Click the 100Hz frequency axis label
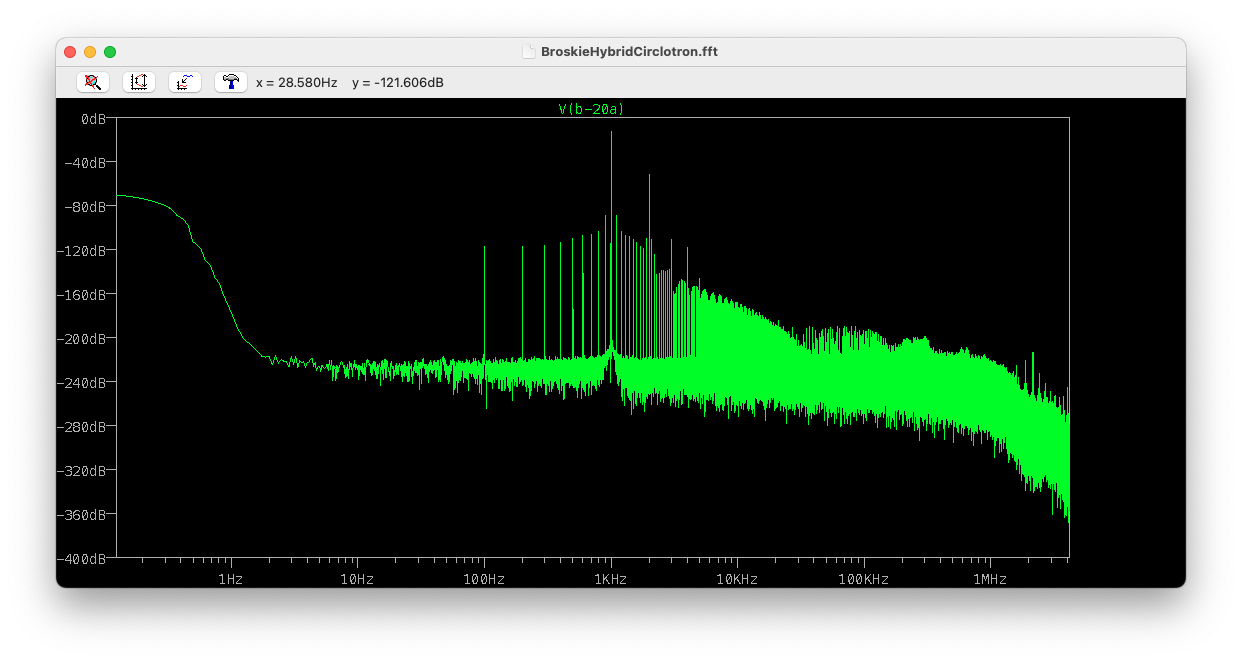This screenshot has width=1242, height=662. click(484, 580)
